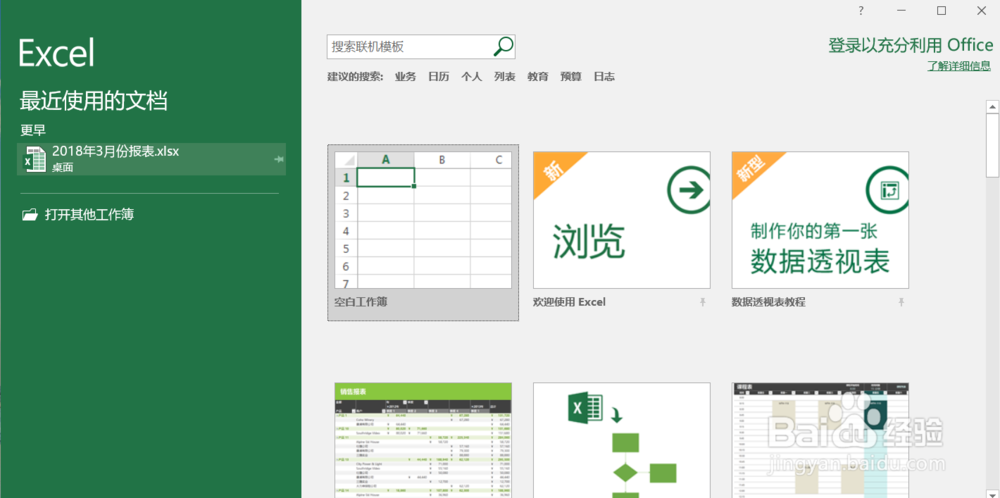Open the 了解详细信息 link
The height and width of the screenshot is (498, 1000).
(959, 66)
